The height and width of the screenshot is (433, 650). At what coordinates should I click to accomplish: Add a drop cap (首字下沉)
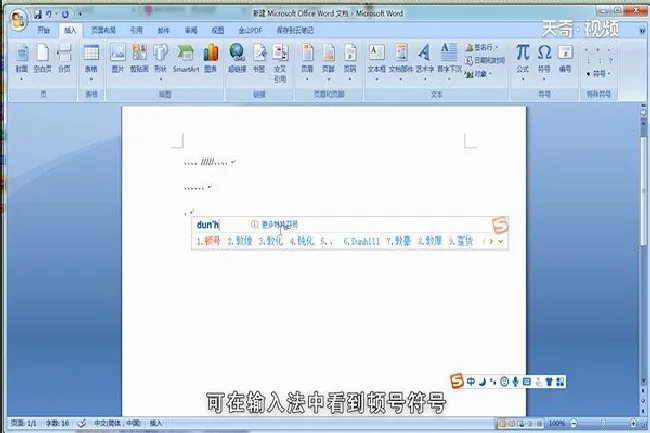point(449,62)
